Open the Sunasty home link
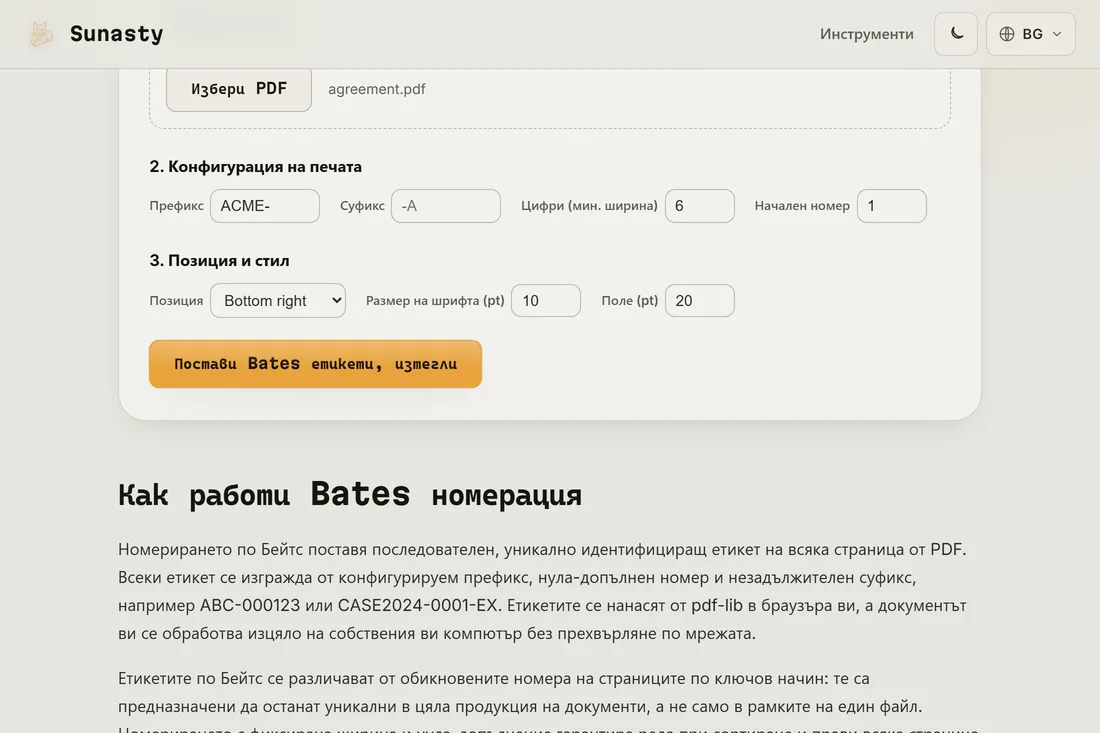Viewport: 1100px width, 733px height. tap(96, 34)
